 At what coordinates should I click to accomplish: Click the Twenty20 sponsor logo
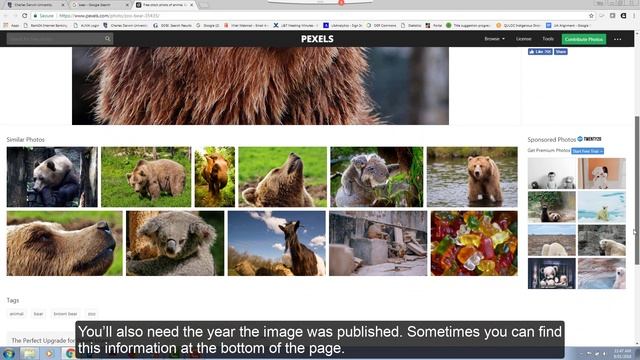point(589,139)
